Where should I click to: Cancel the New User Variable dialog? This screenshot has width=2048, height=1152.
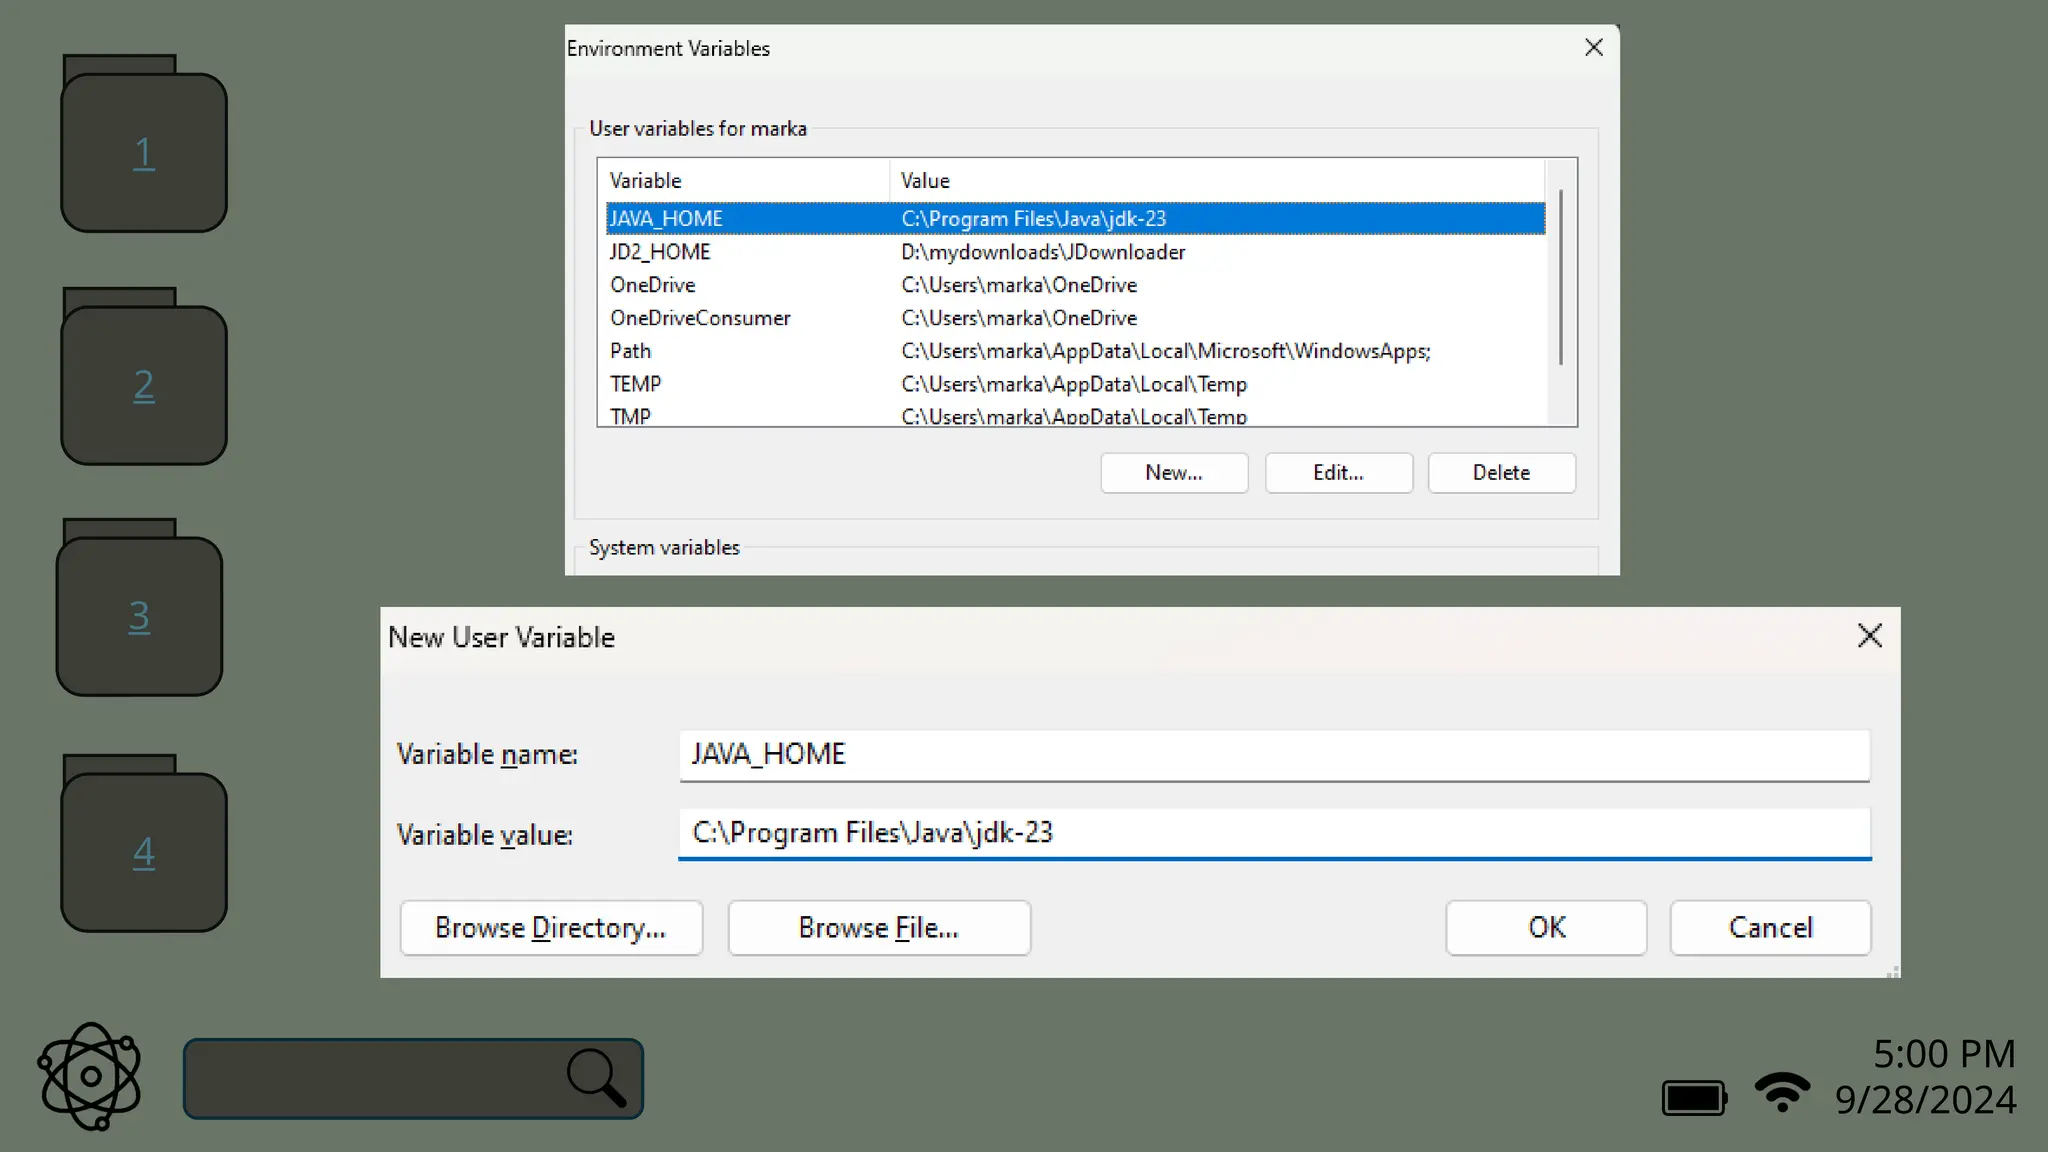1770,927
